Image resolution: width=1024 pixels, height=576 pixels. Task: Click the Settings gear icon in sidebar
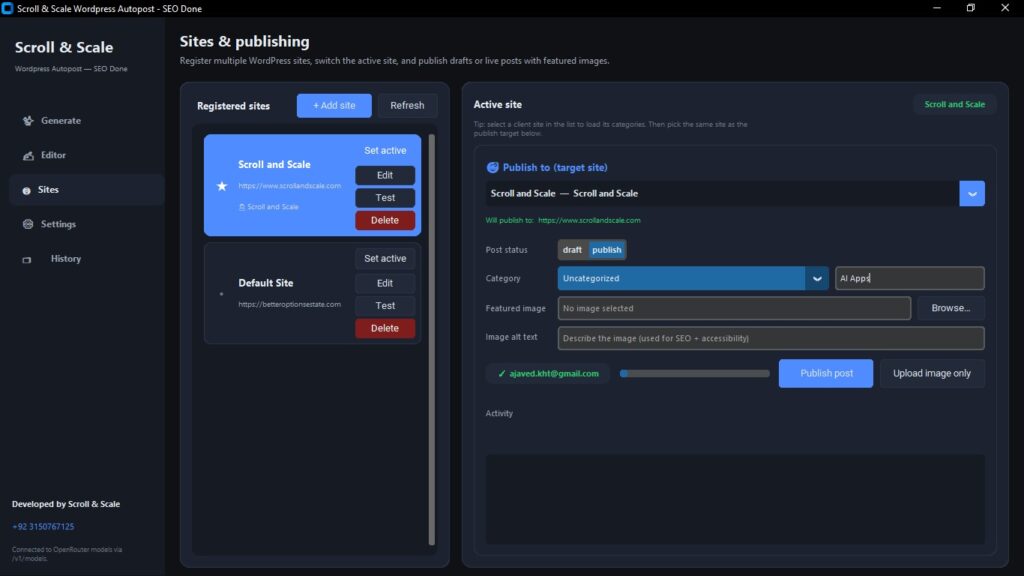[28, 224]
